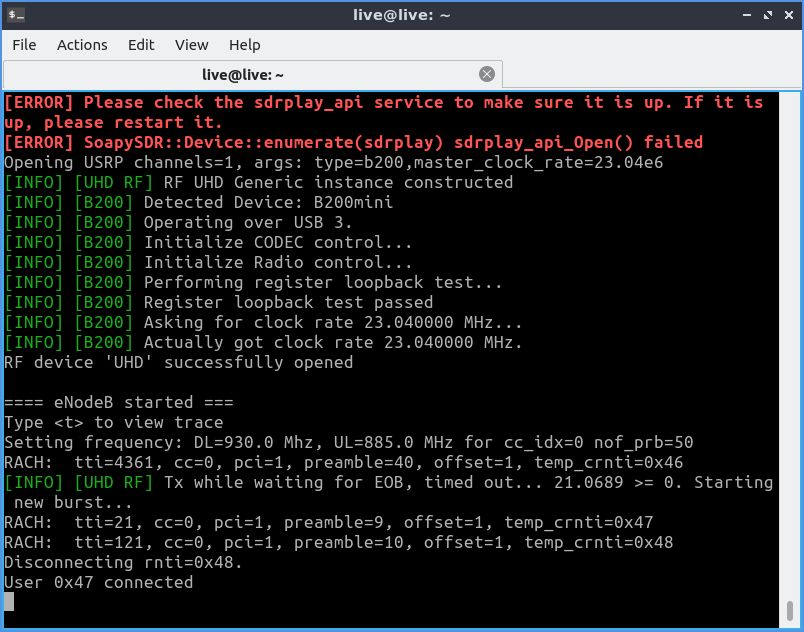Click the 'User 0x47 connected' line
Screen dimensions: 804x632
click(x=98, y=582)
